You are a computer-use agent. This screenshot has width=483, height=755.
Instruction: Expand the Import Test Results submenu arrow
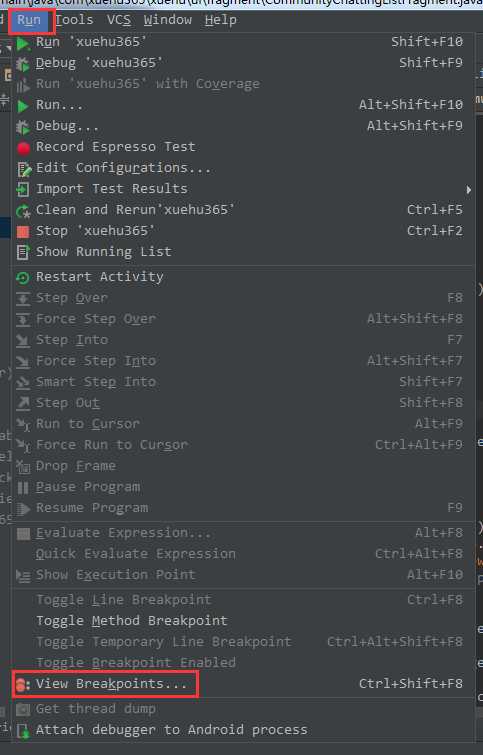coord(469,190)
